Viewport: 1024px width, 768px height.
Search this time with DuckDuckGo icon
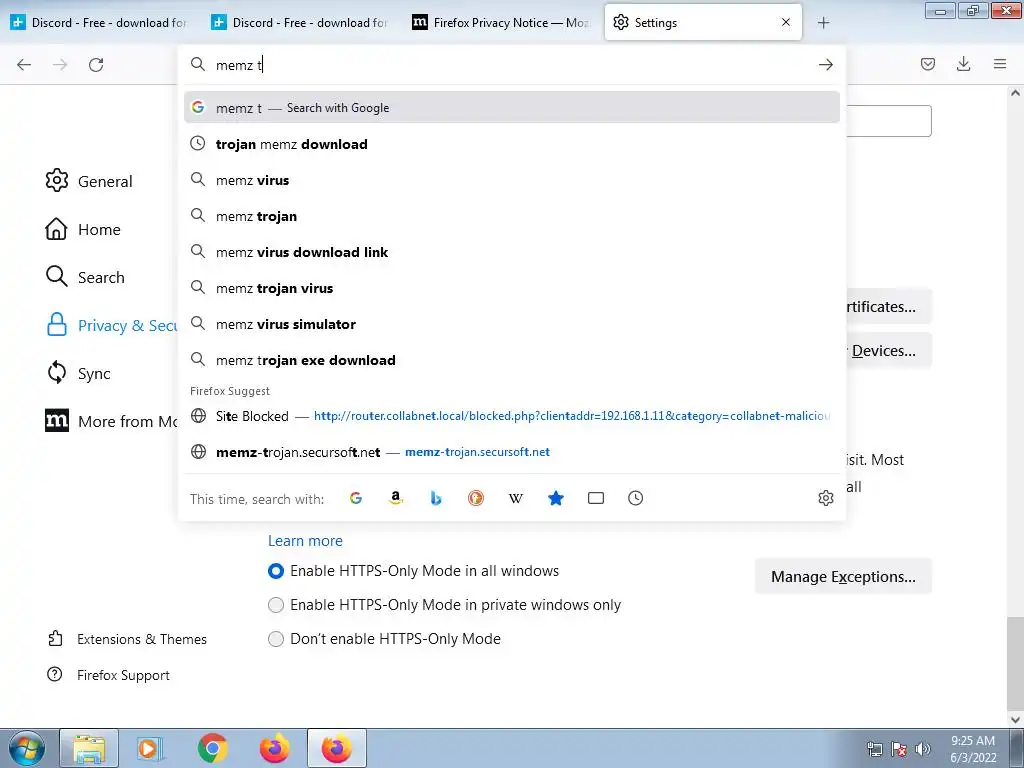pyautogui.click(x=475, y=498)
